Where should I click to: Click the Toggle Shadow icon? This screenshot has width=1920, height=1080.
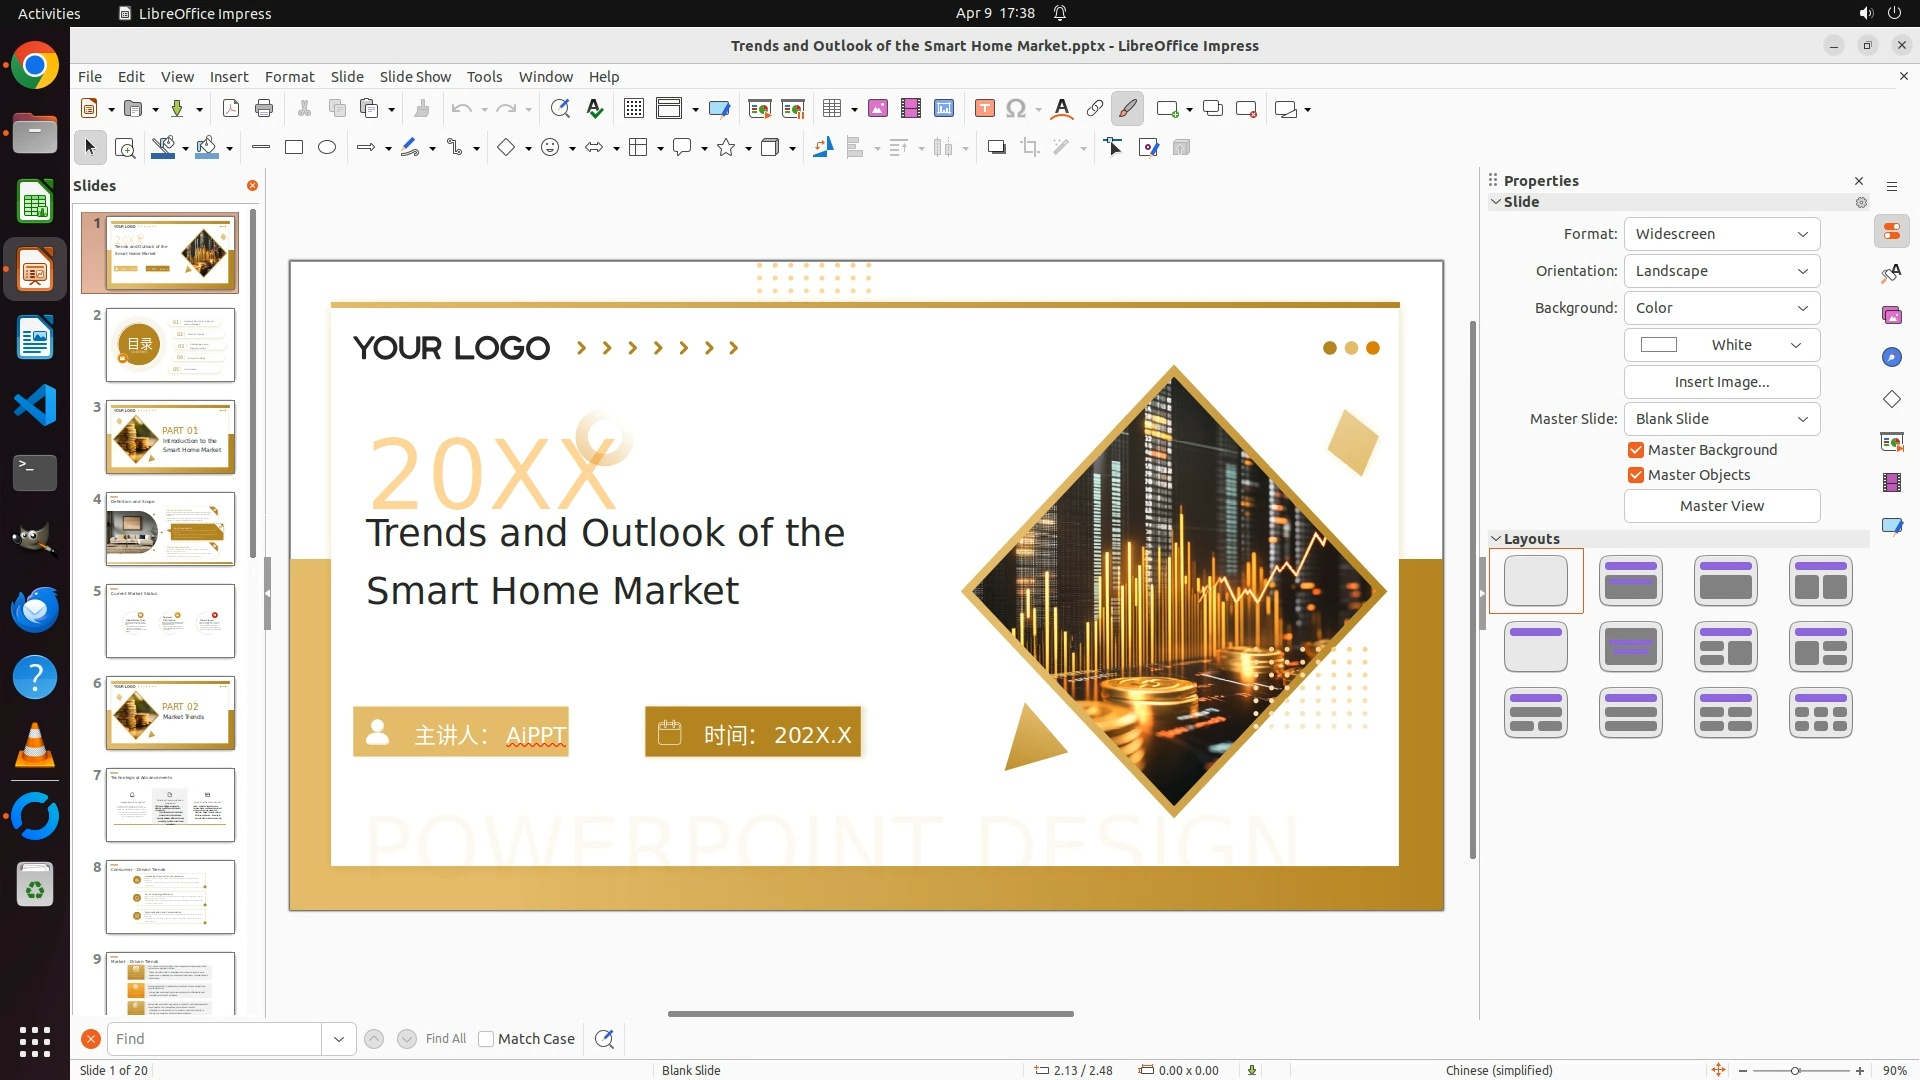click(996, 147)
